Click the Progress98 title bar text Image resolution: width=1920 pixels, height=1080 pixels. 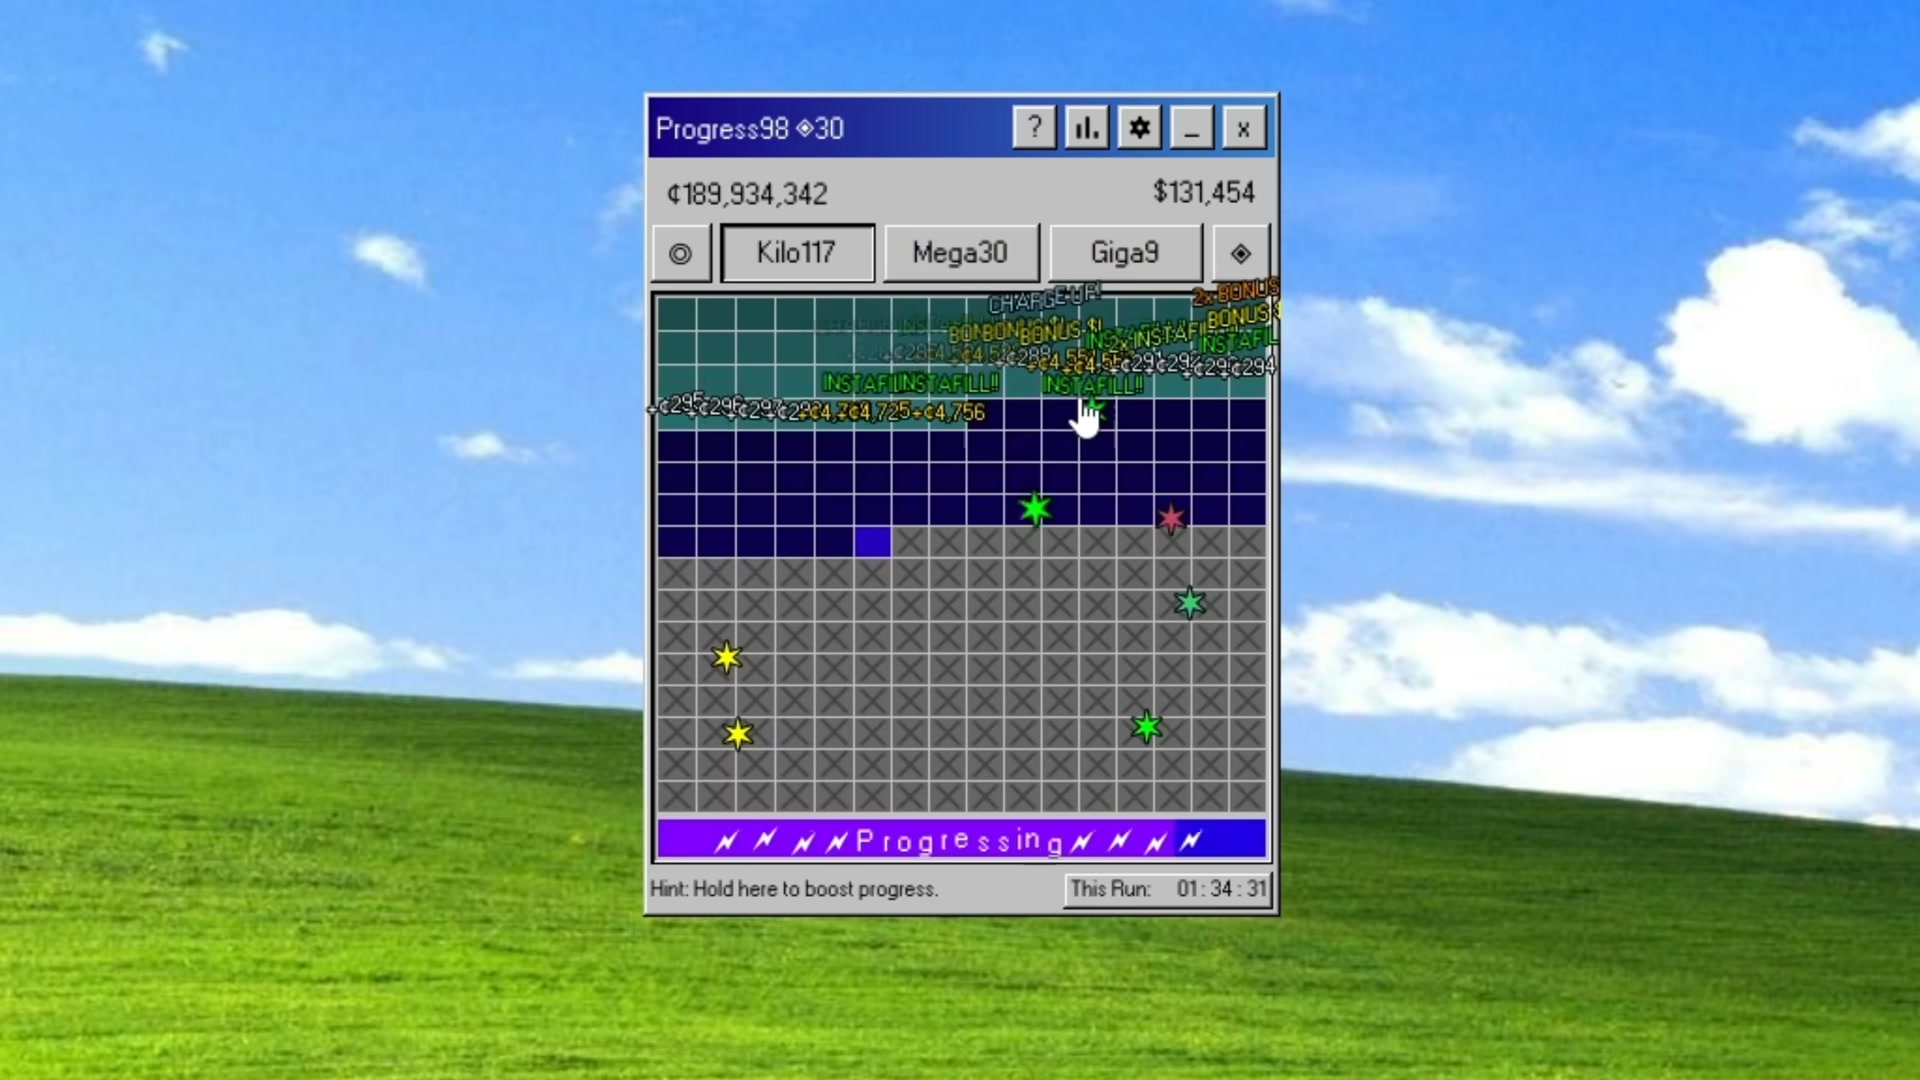[750, 129]
